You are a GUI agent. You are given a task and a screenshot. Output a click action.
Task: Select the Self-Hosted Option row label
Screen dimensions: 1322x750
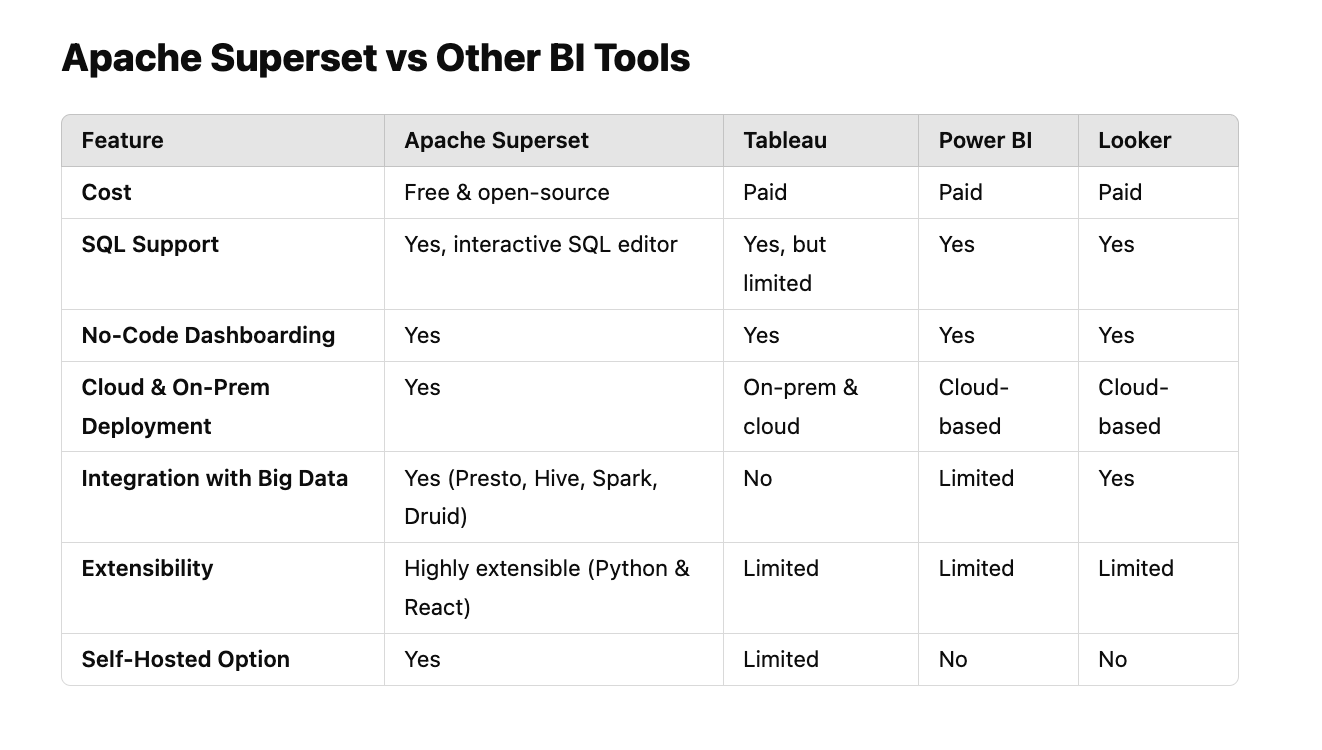pos(185,659)
